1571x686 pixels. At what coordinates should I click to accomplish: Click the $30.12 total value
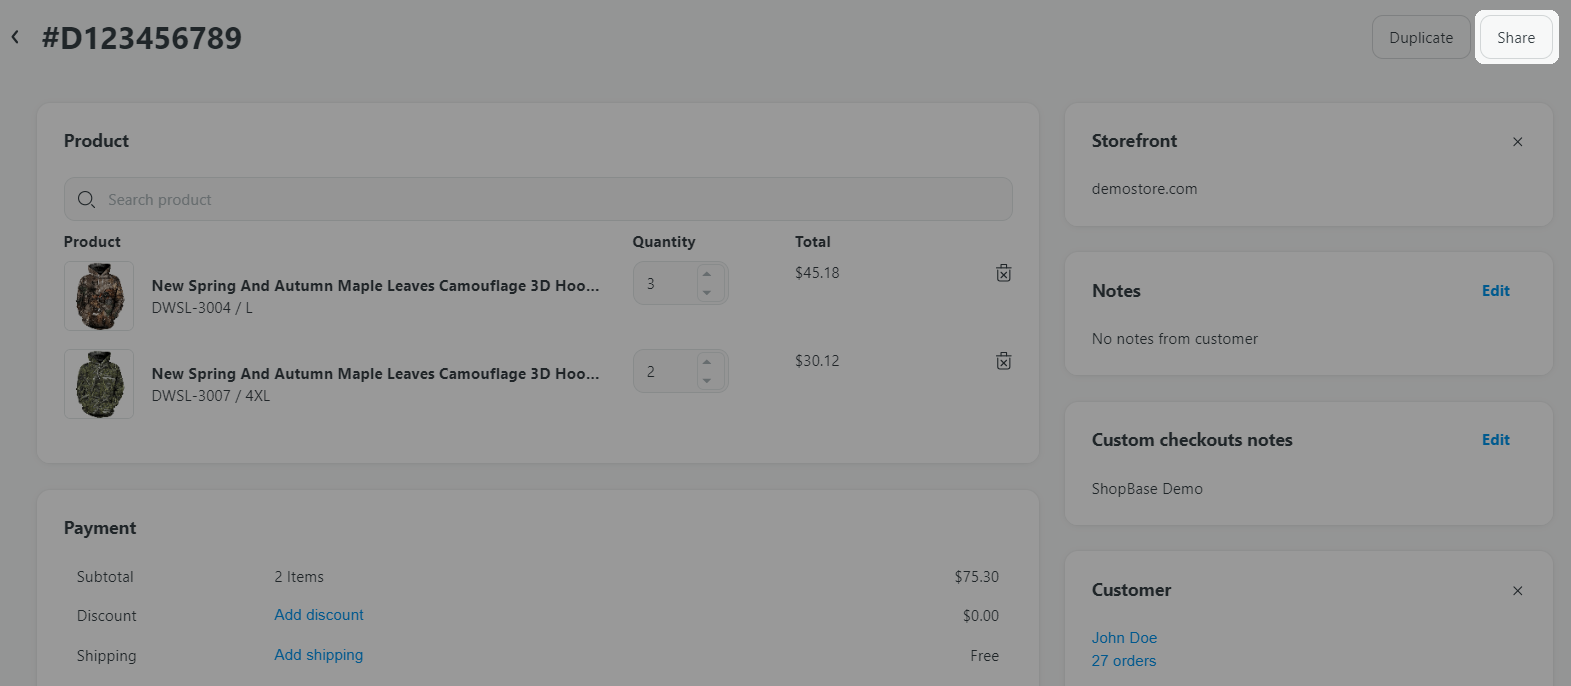click(x=817, y=361)
